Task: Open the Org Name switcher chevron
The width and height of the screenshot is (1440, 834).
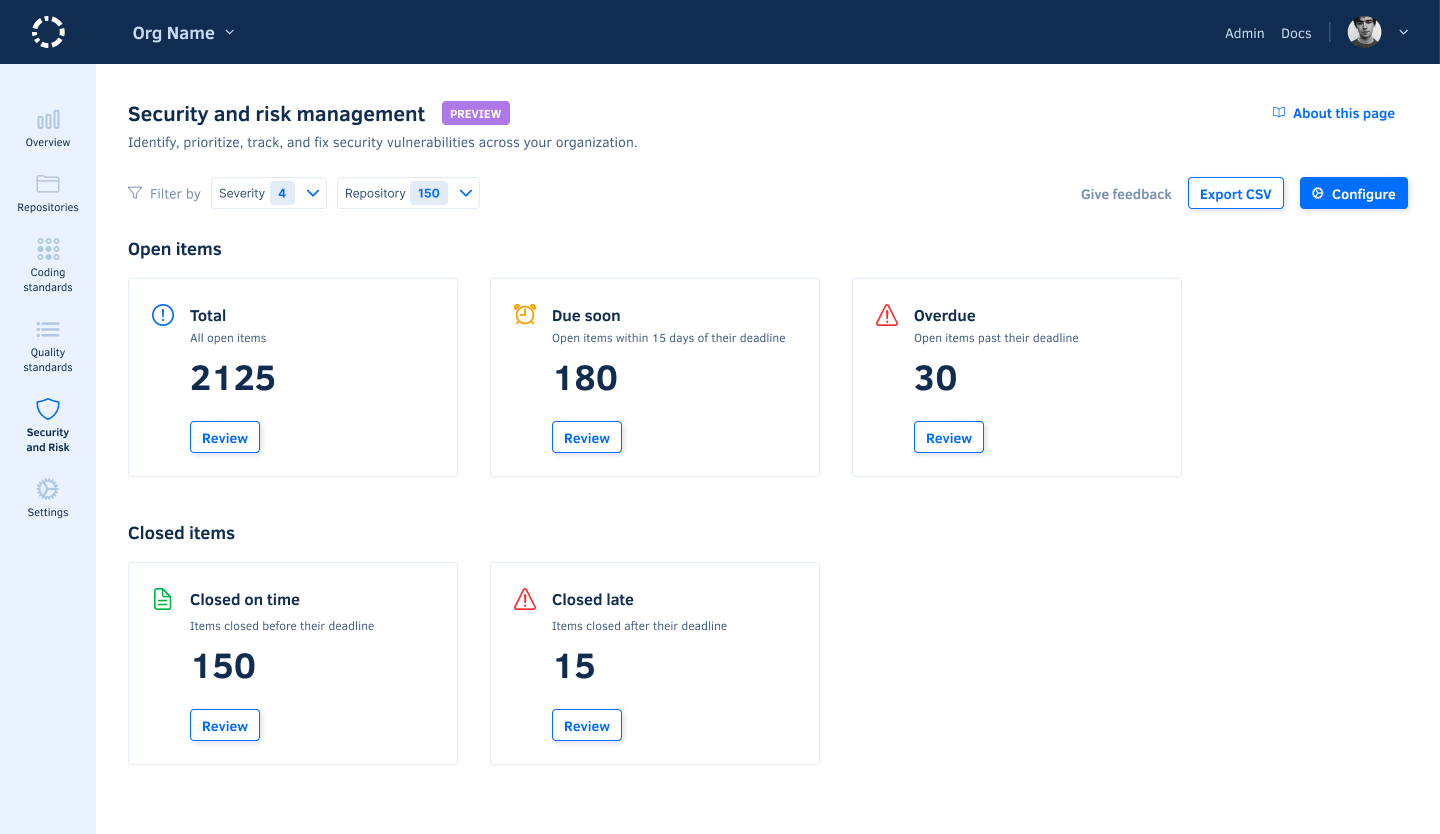Action: (231, 32)
